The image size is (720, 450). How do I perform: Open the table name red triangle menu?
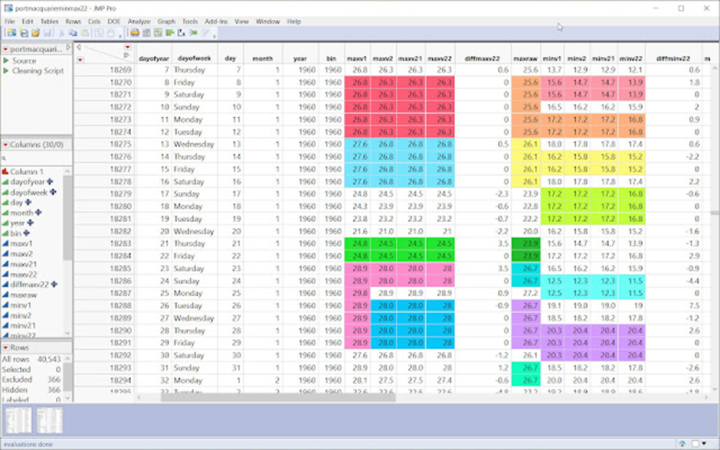coord(5,49)
